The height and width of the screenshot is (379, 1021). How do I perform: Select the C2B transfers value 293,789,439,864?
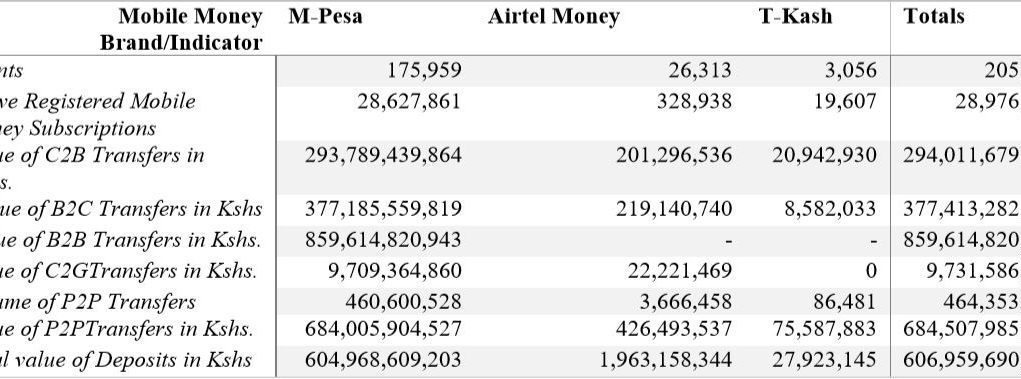tap(384, 155)
